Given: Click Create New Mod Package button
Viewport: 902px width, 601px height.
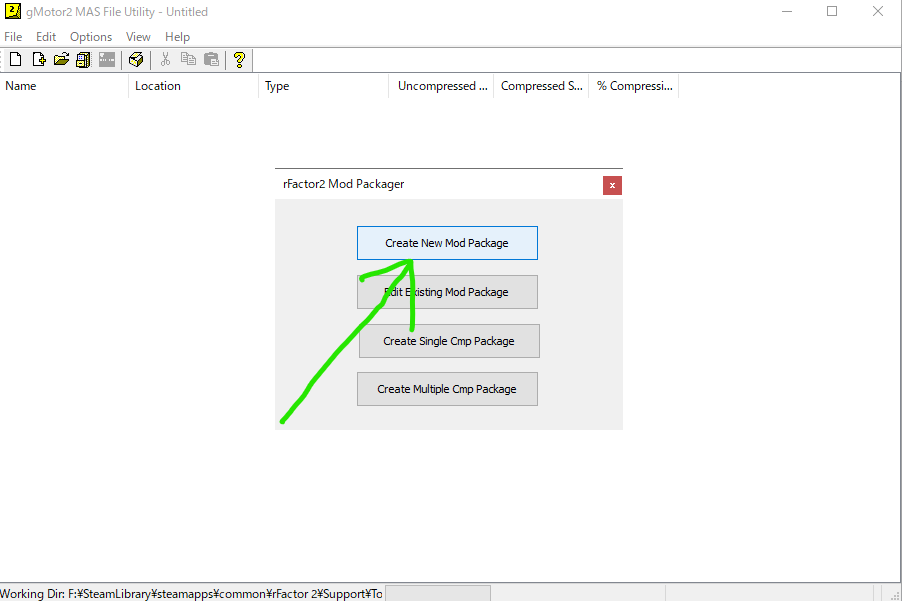Looking at the screenshot, I should pos(447,243).
